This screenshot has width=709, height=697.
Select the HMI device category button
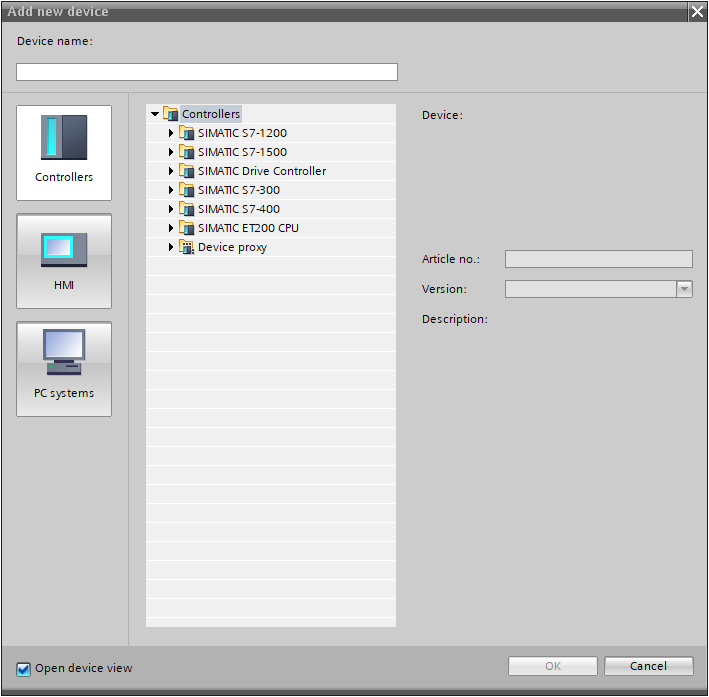pos(64,261)
